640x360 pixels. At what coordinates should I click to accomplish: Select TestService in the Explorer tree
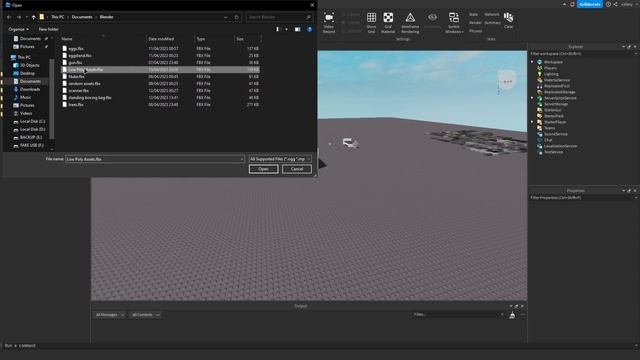(x=553, y=152)
